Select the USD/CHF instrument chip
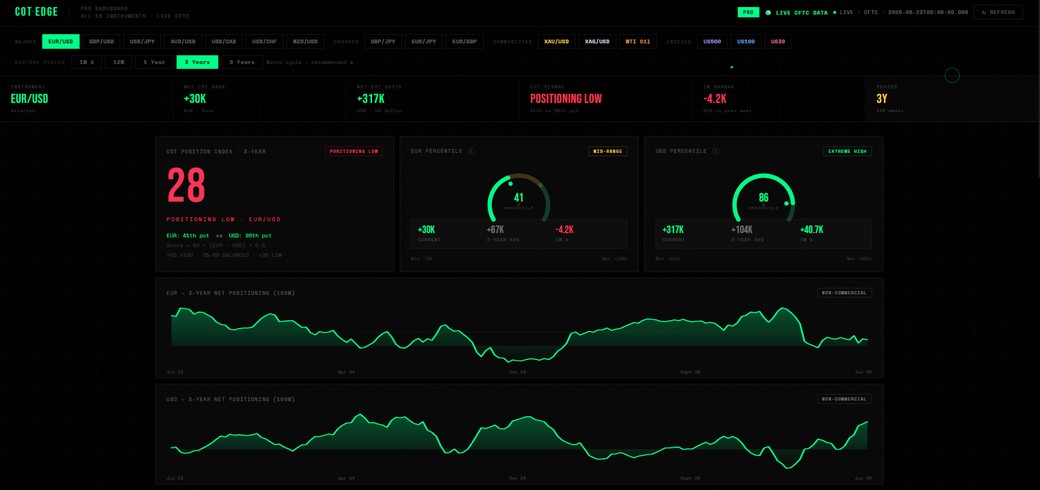 point(265,41)
